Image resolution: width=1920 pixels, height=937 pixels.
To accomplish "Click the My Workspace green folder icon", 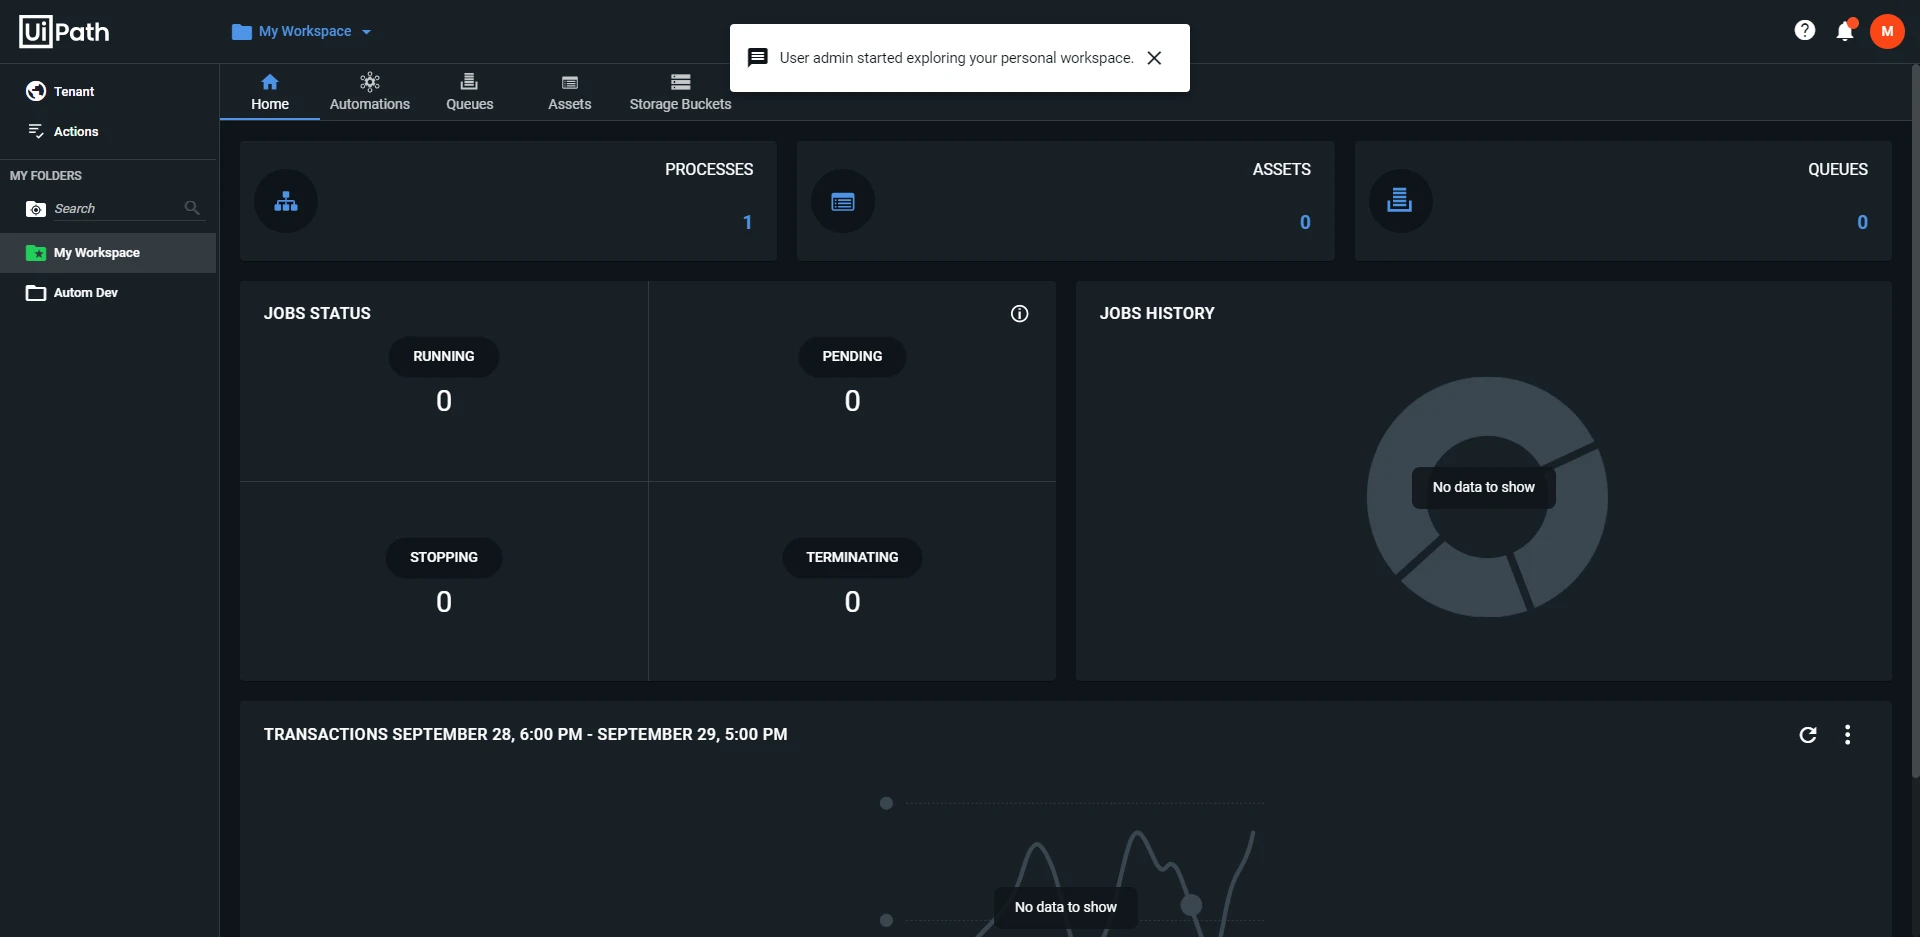I will click(36, 253).
